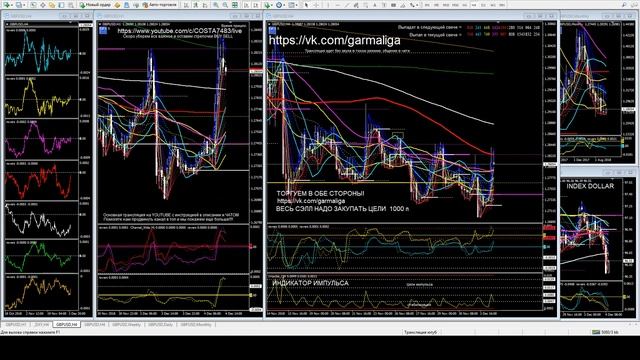Tile the chart windows
Viewport: 640px width, 360px height.
tap(235, 5)
